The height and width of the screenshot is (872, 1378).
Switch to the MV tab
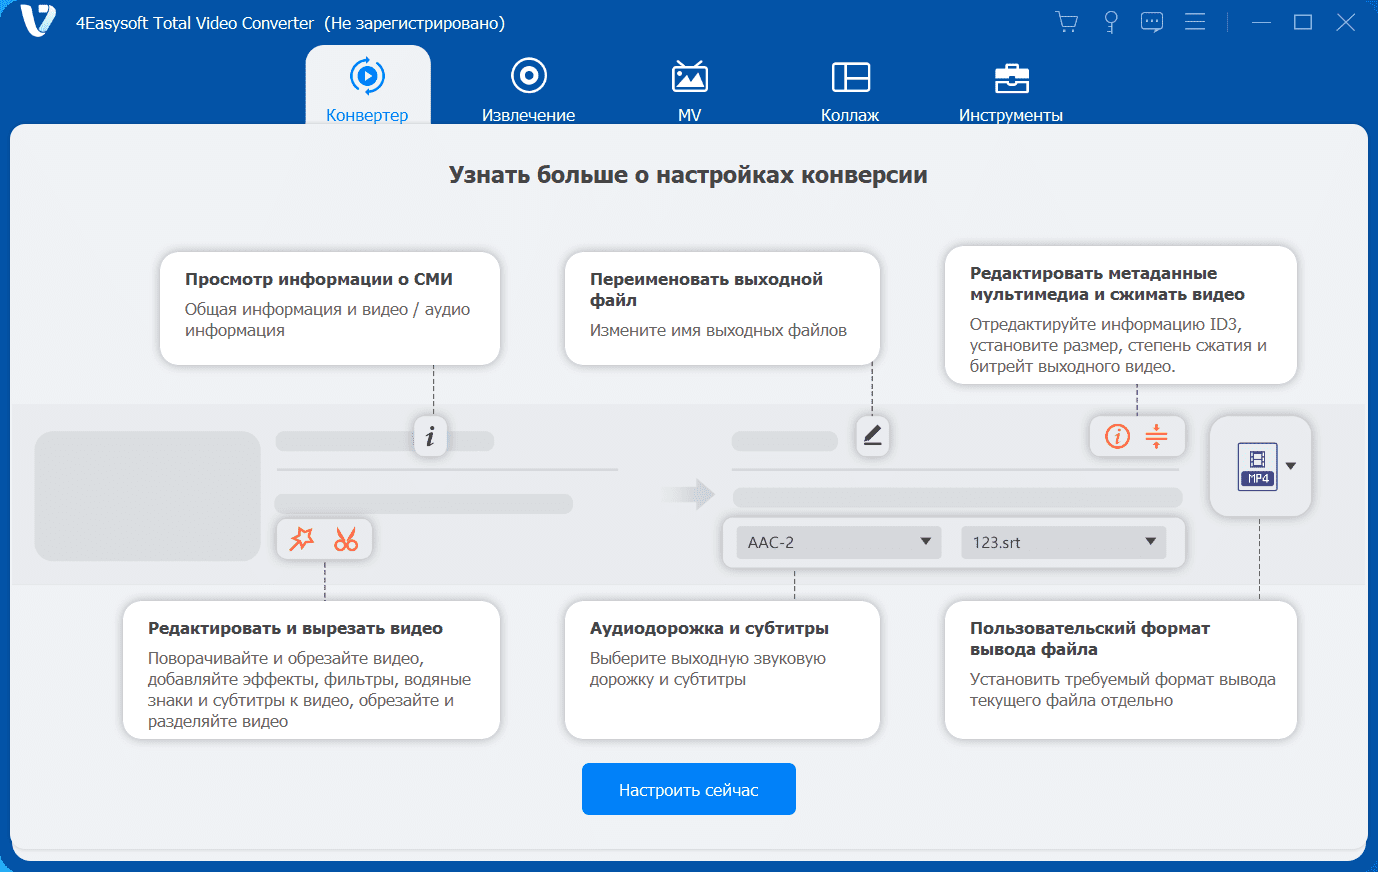(x=690, y=90)
